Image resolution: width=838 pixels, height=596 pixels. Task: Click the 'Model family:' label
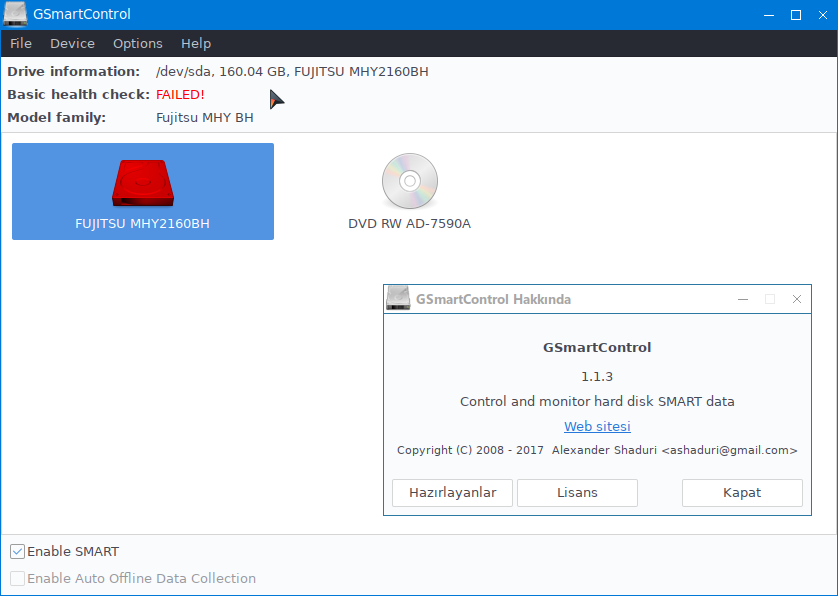[57, 118]
